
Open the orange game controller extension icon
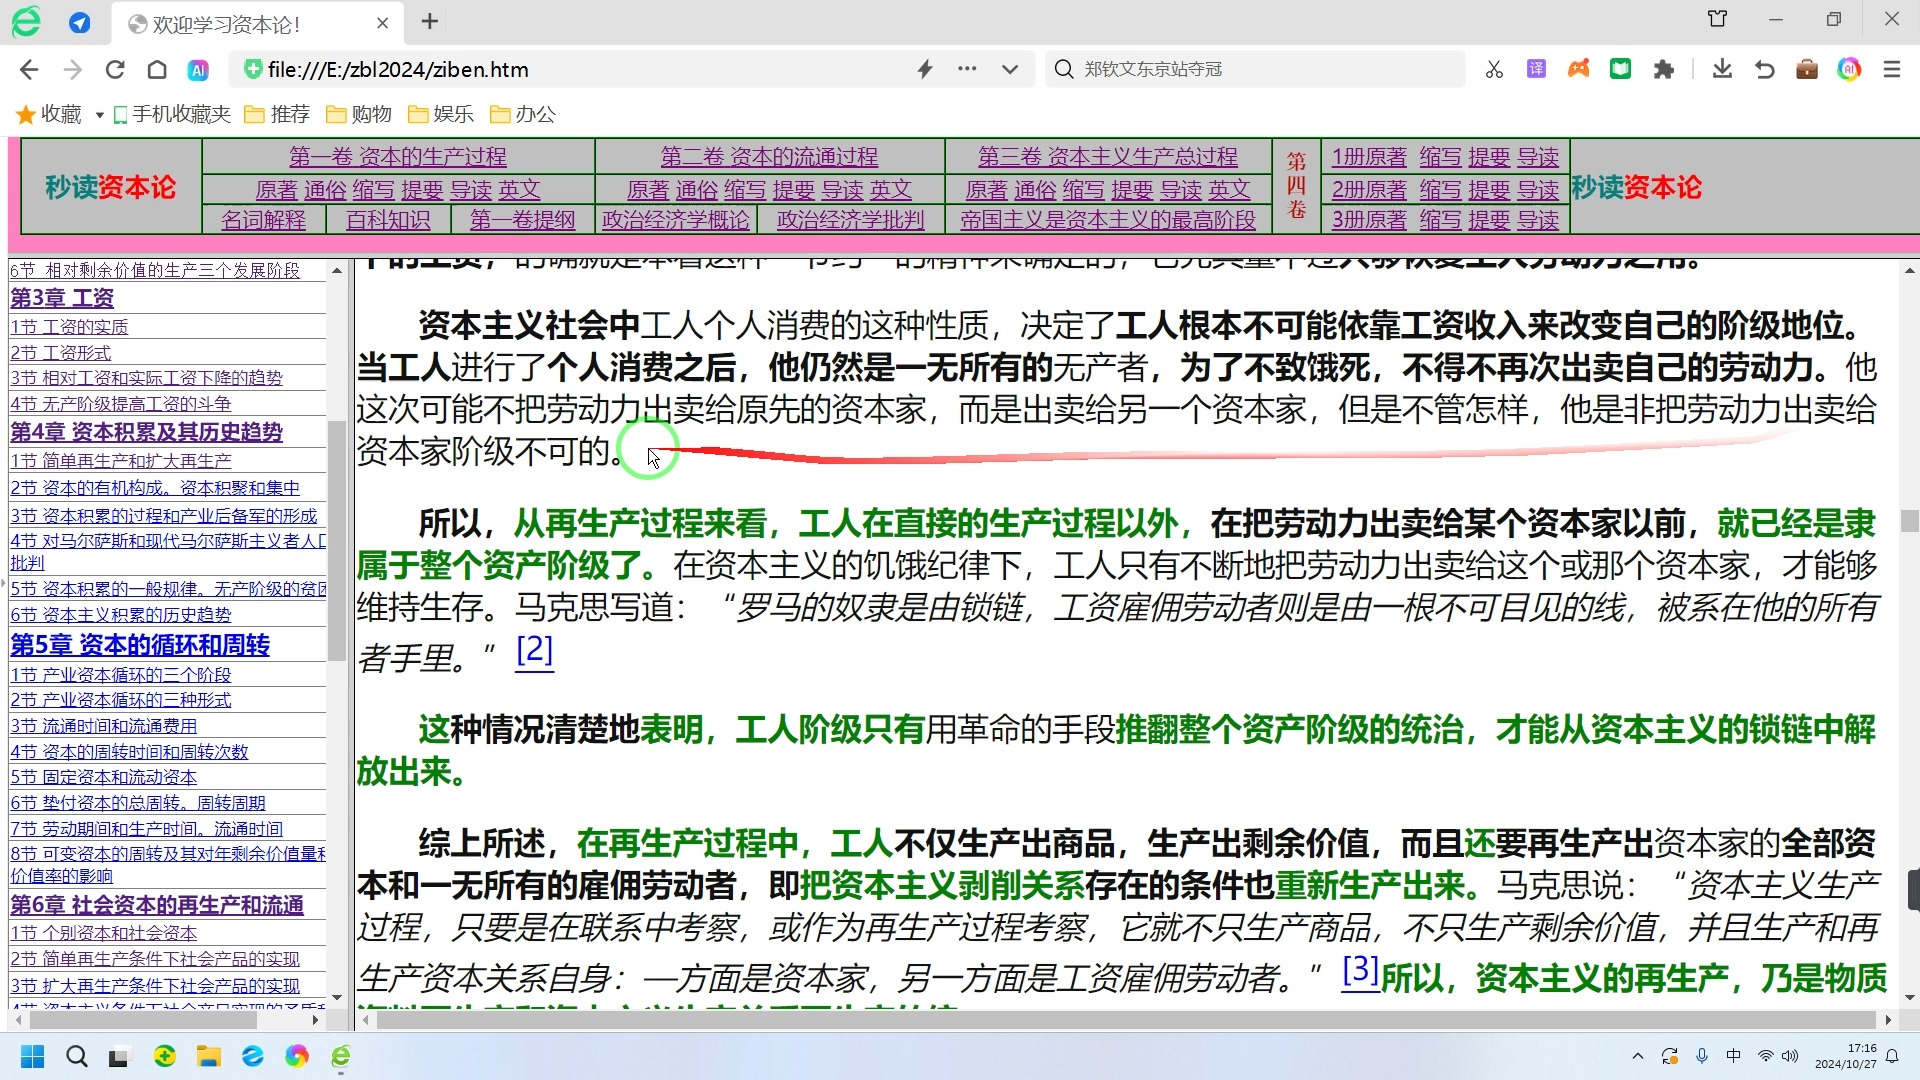(1578, 69)
